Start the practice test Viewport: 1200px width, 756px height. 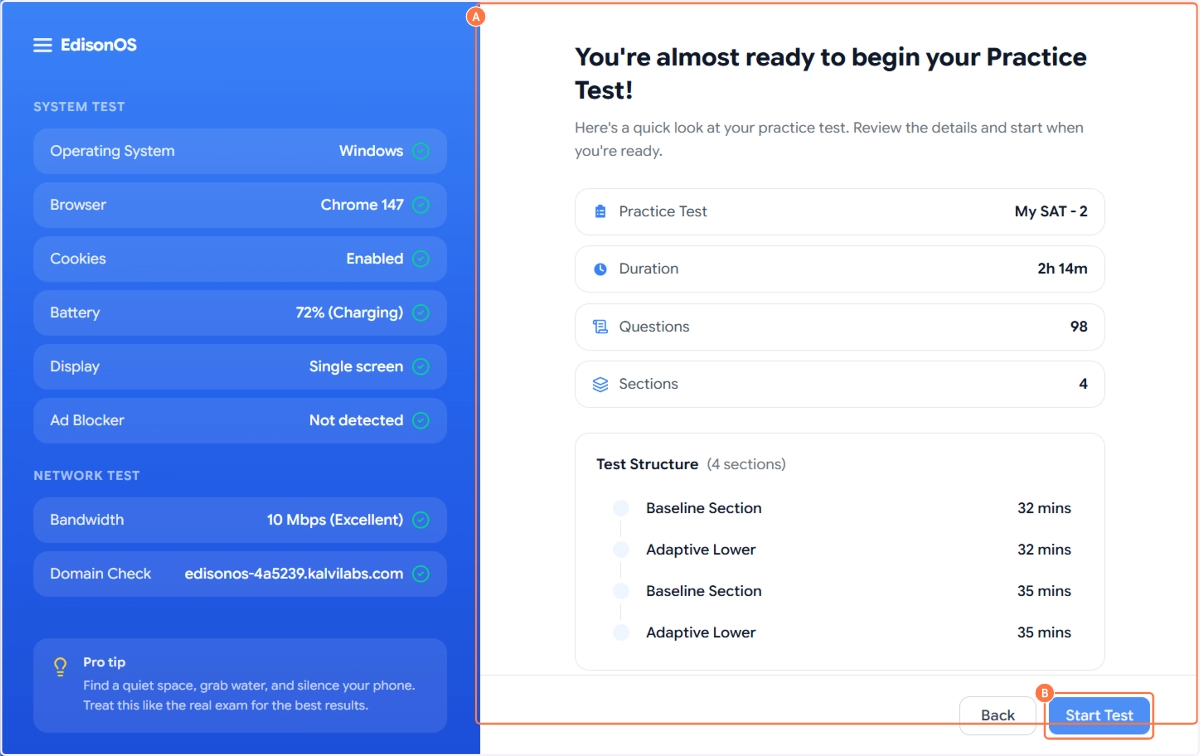pyautogui.click(x=1099, y=715)
